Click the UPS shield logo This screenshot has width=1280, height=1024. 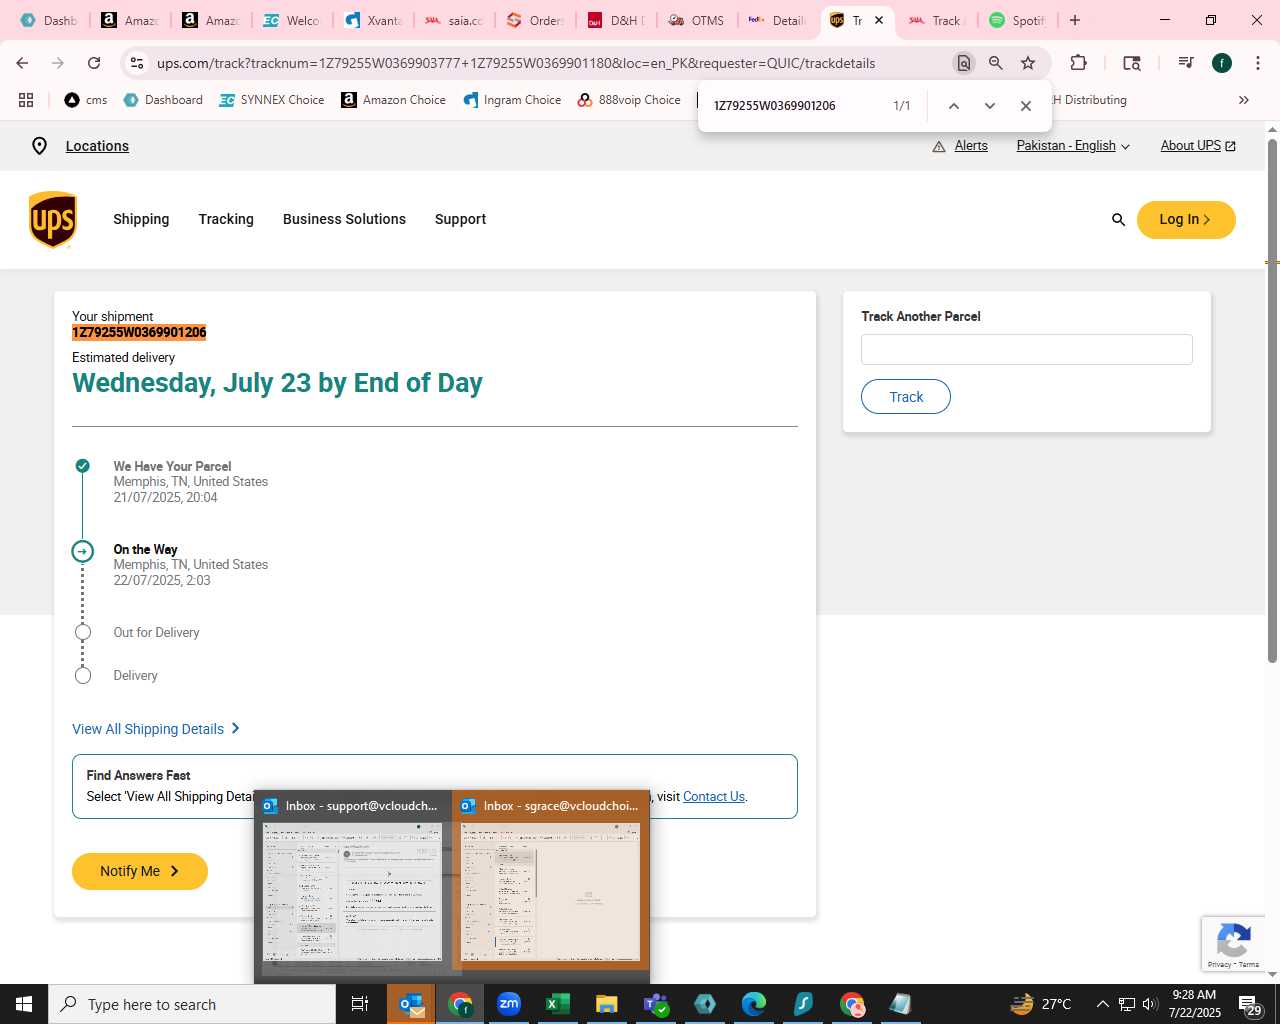(53, 219)
